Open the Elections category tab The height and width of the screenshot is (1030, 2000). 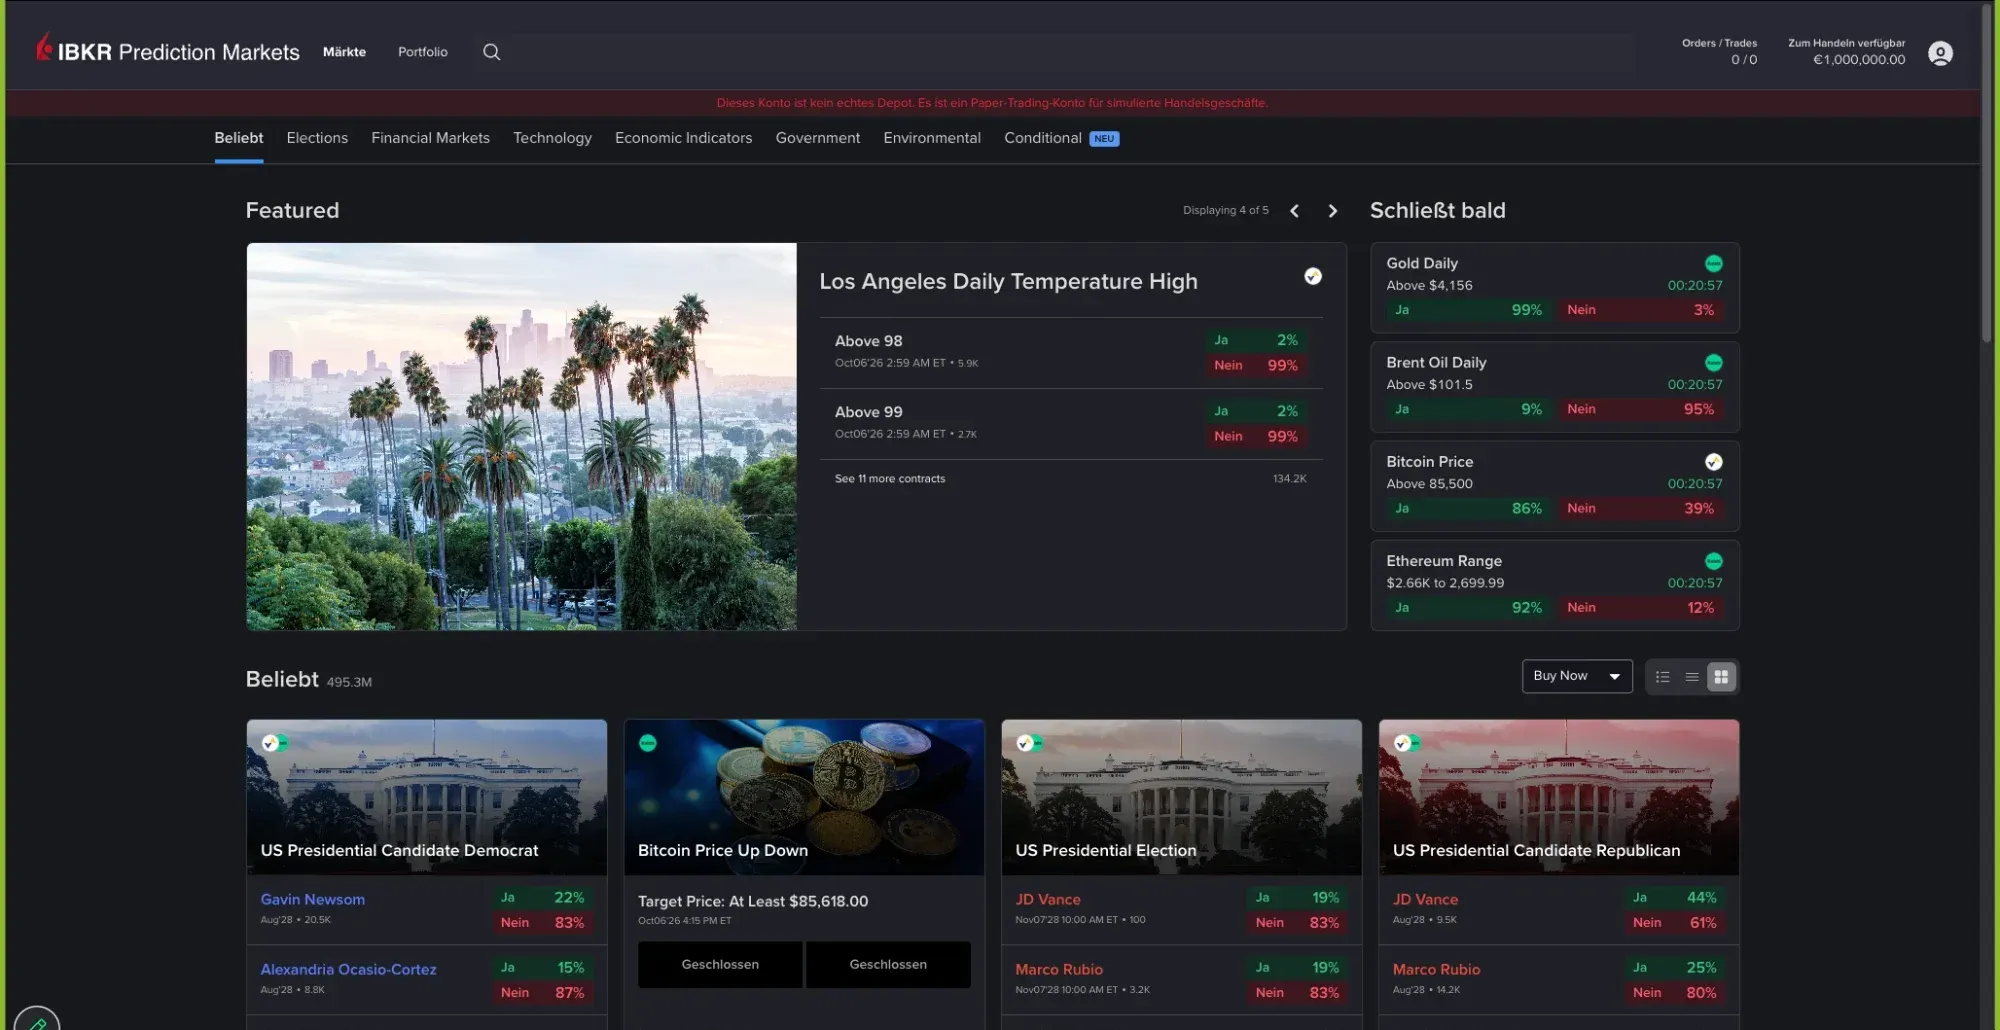[x=317, y=138]
